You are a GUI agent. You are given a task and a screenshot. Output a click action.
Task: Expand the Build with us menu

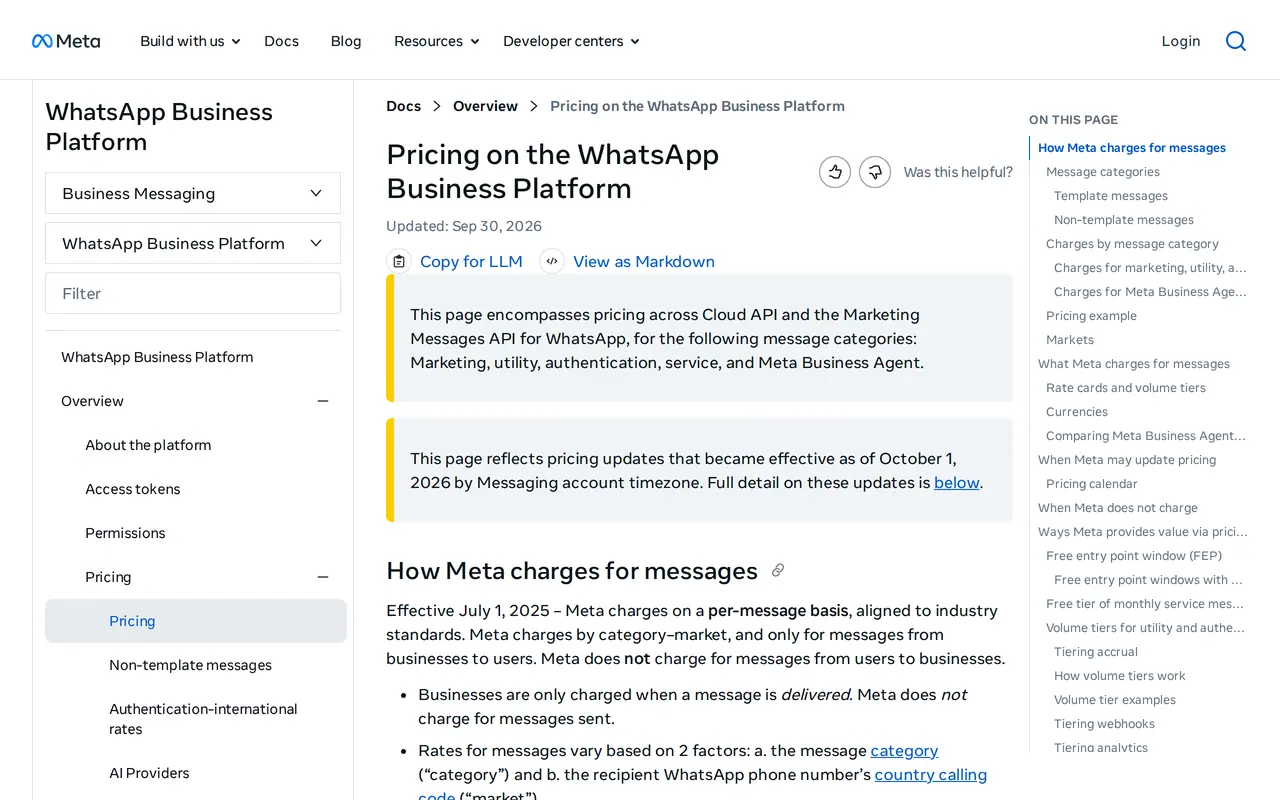190,41
